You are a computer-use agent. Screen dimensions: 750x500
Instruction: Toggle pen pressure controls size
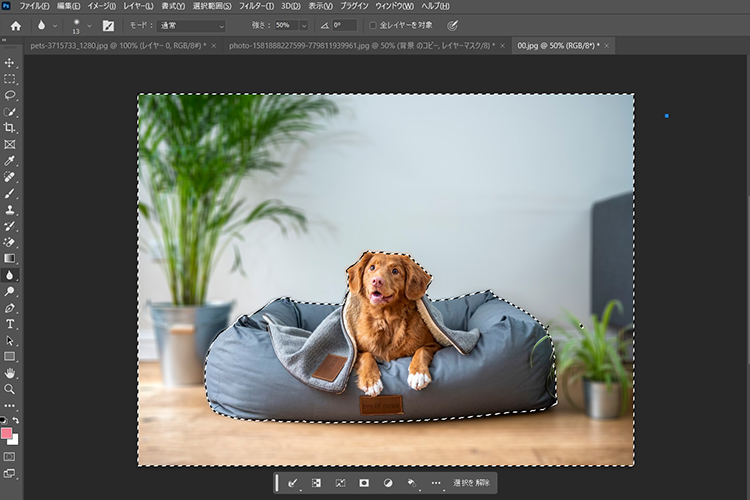[x=452, y=26]
